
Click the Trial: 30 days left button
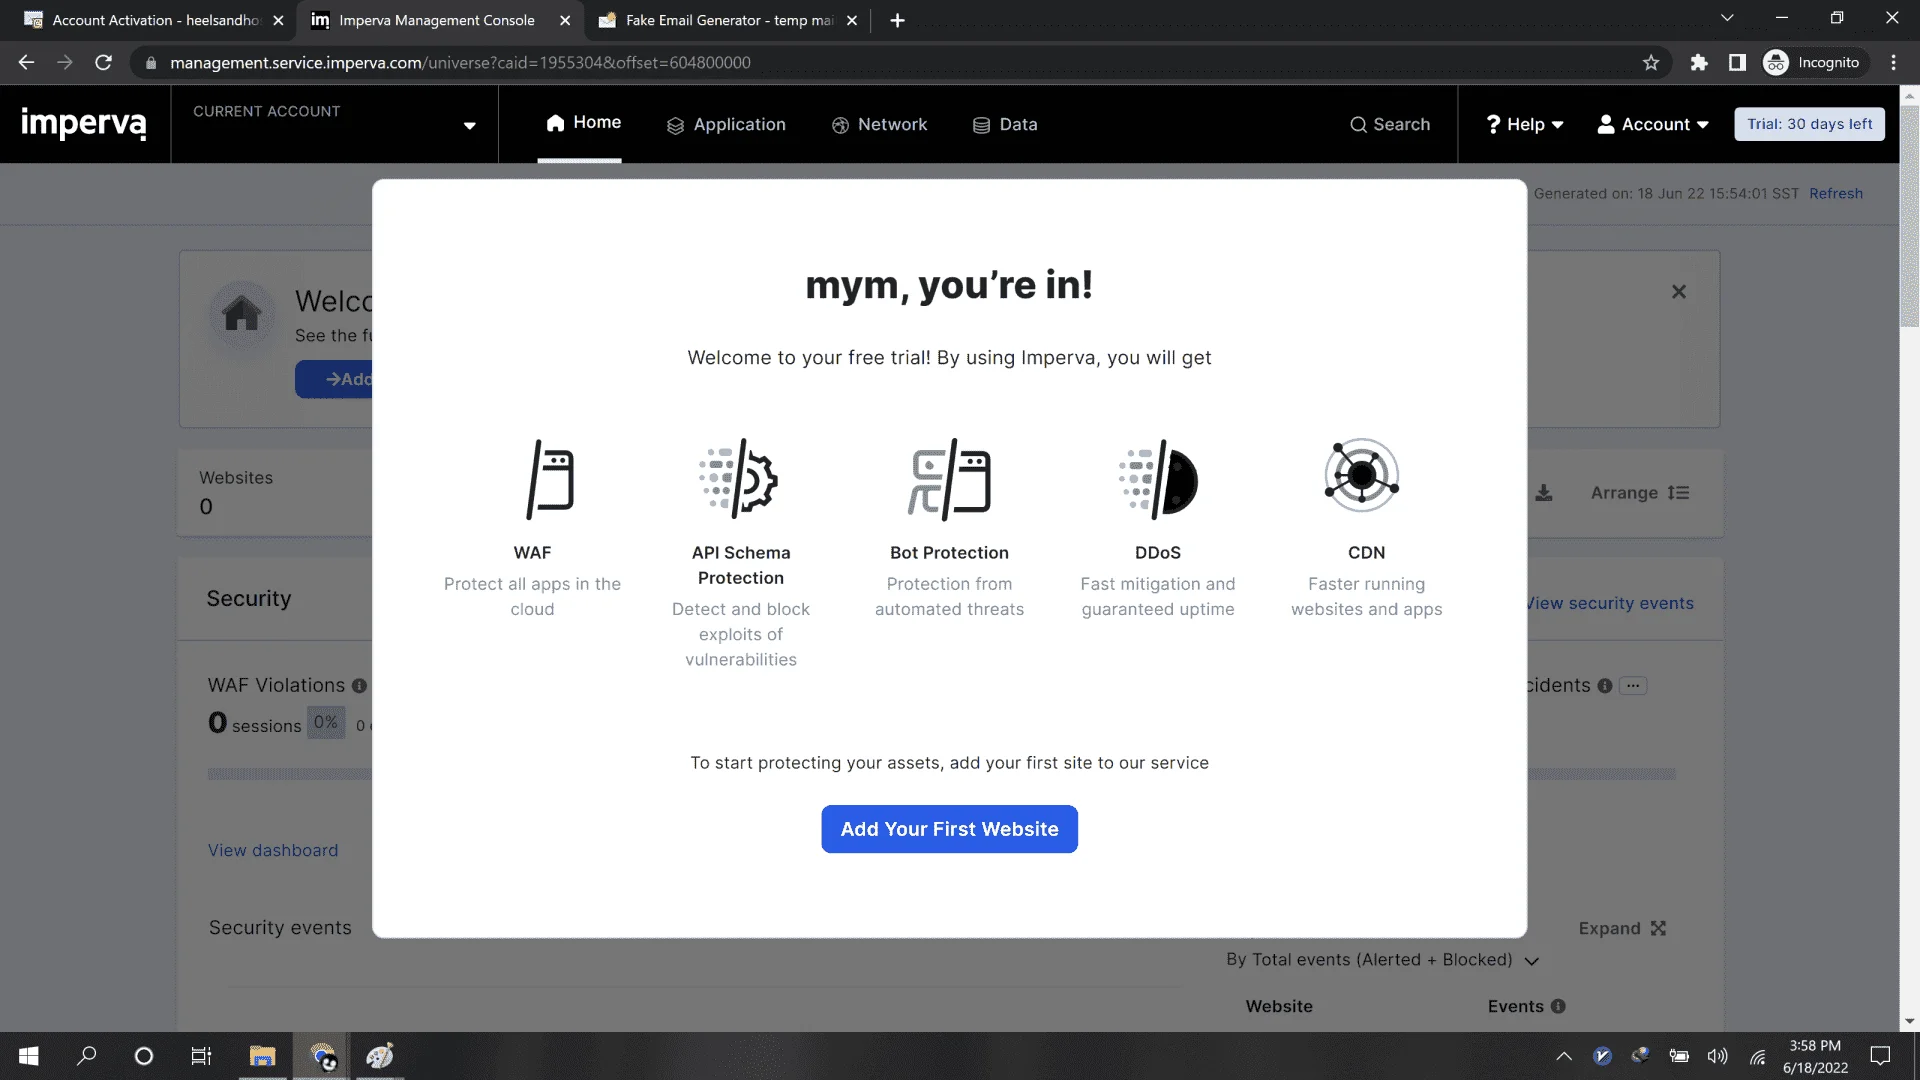(1809, 124)
